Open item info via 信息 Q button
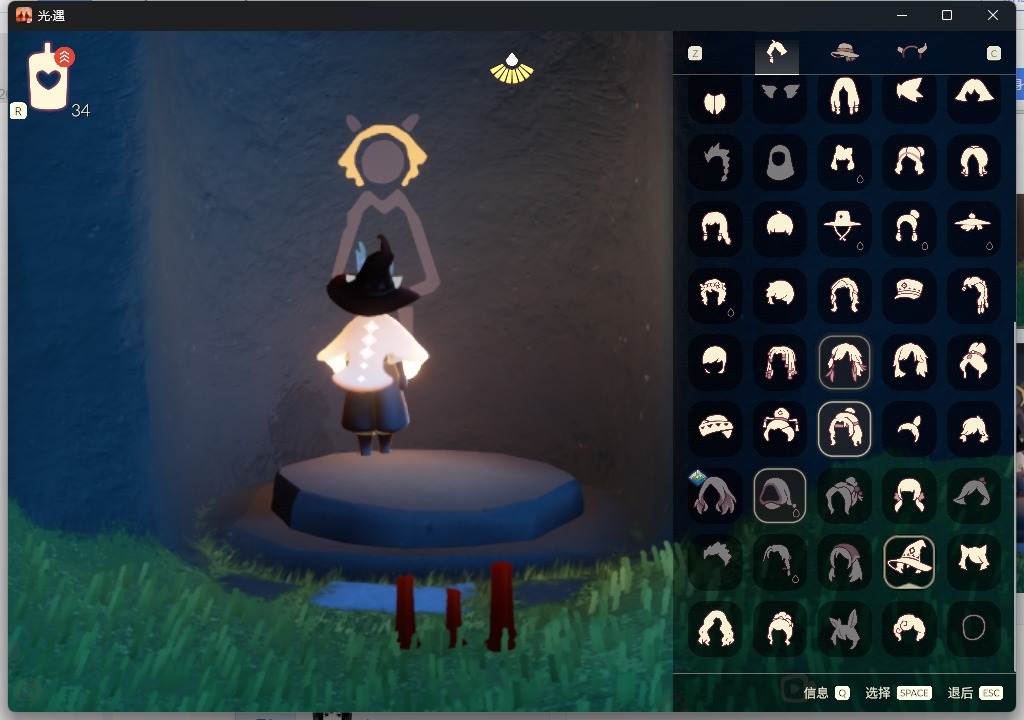This screenshot has width=1024, height=720. tap(826, 693)
